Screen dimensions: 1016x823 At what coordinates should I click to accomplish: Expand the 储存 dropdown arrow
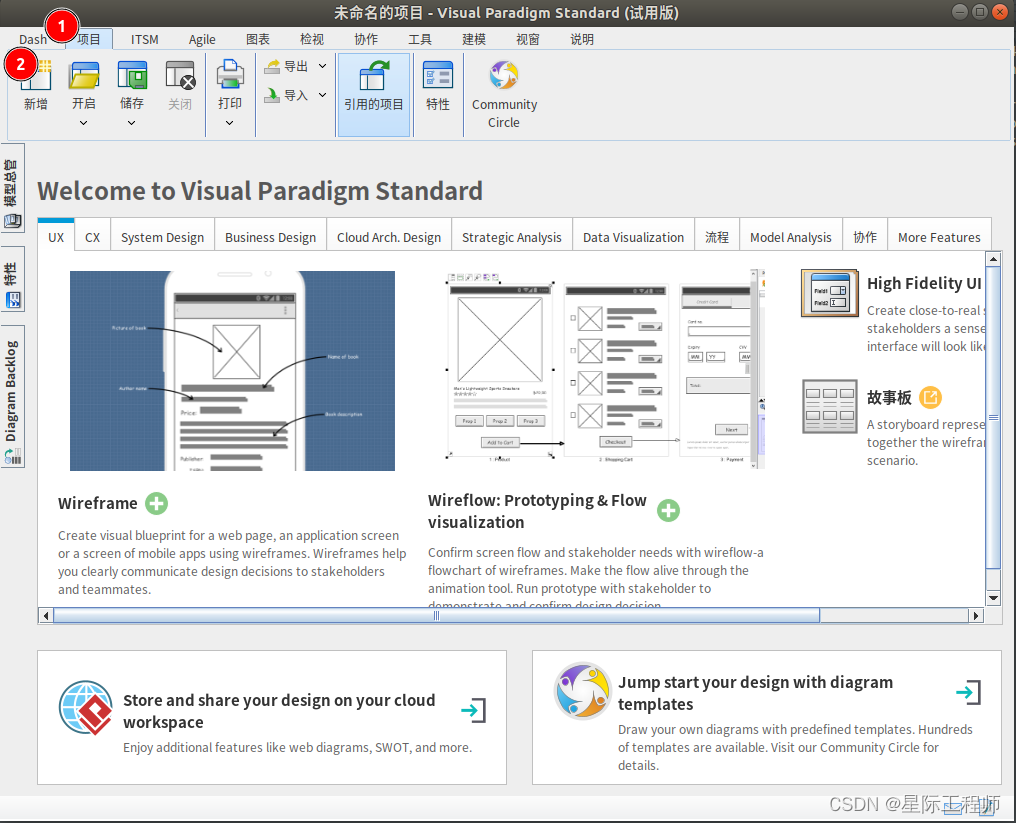click(x=132, y=122)
